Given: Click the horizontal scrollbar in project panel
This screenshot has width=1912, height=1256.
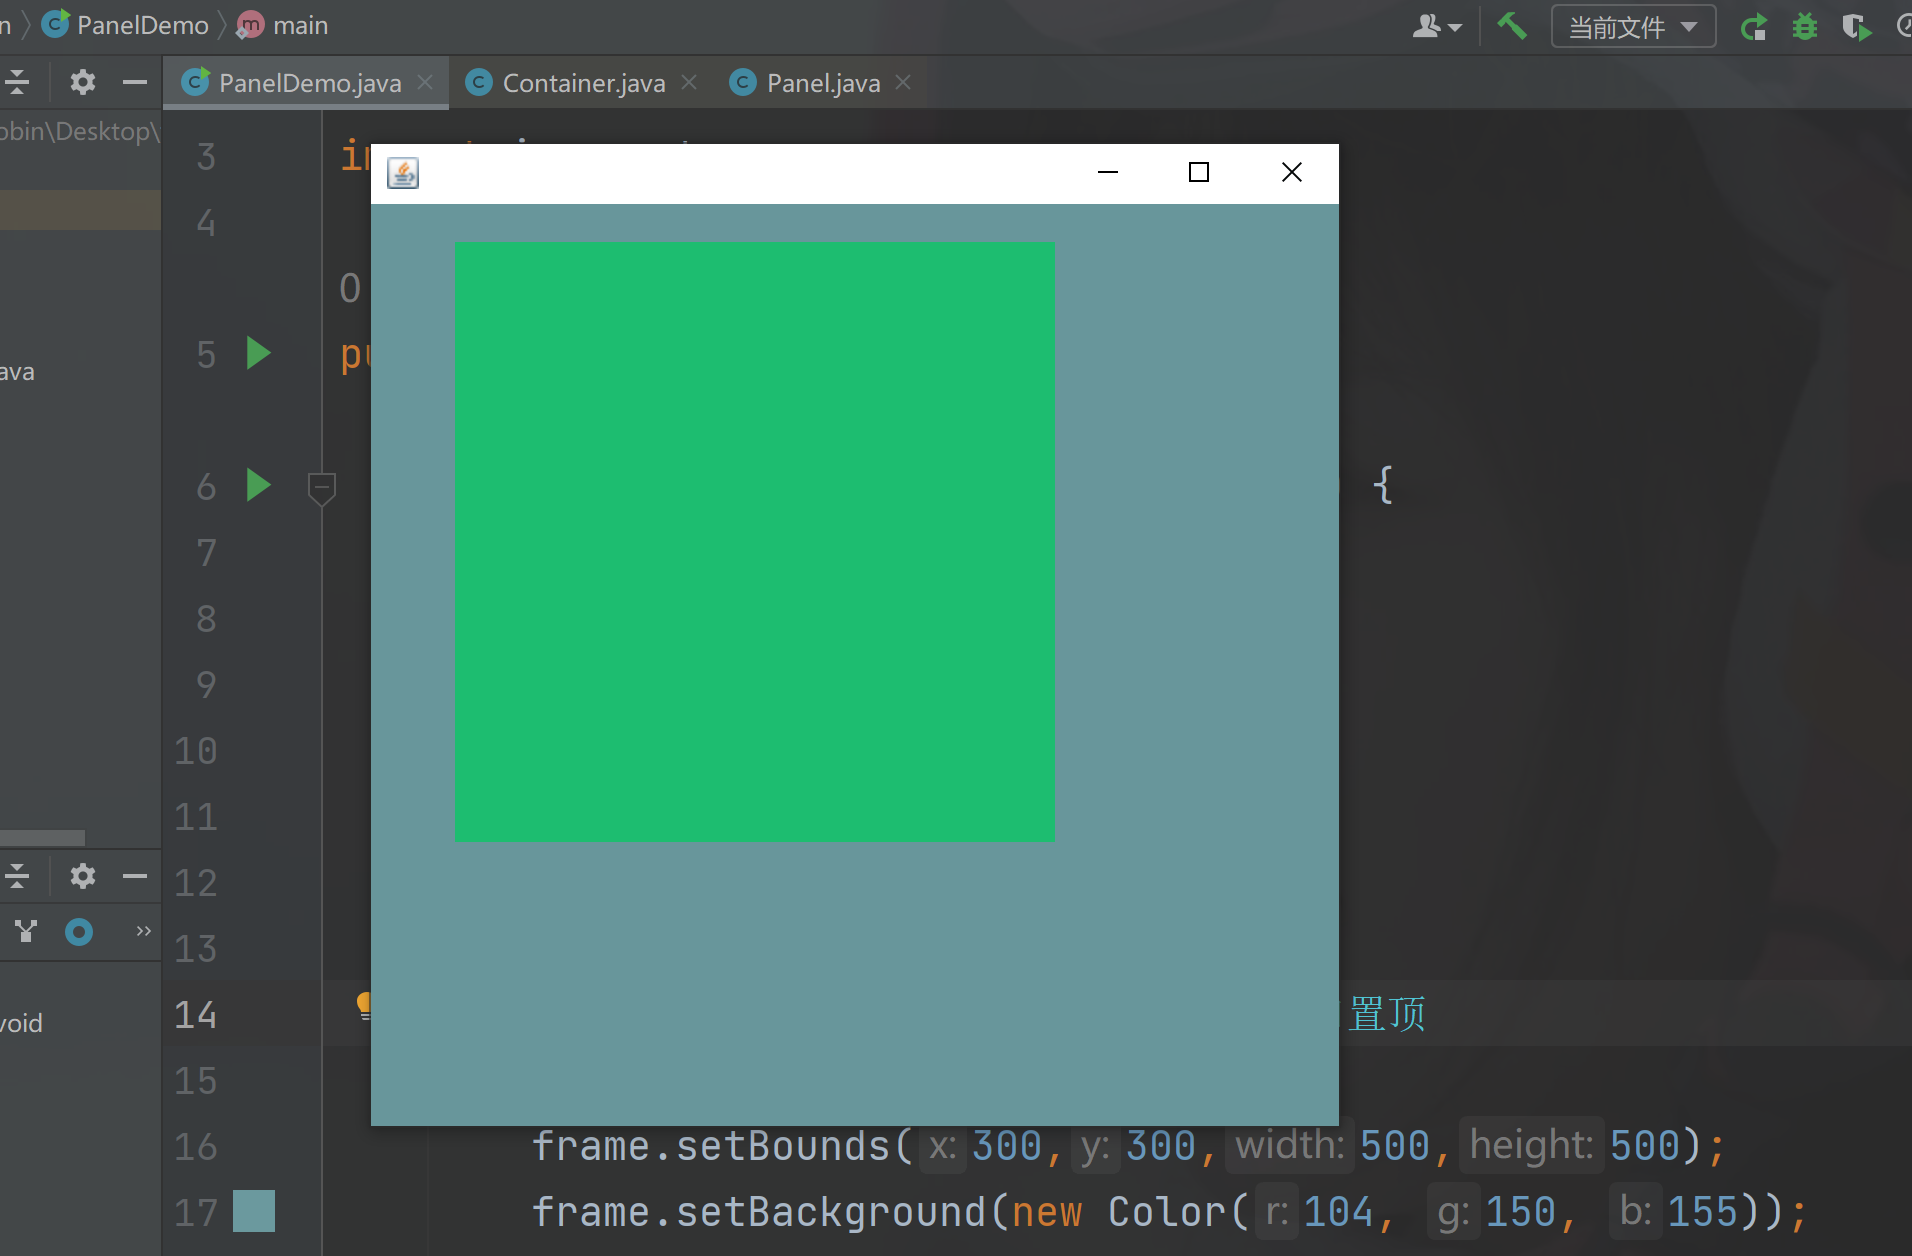Looking at the screenshot, I should 42,837.
